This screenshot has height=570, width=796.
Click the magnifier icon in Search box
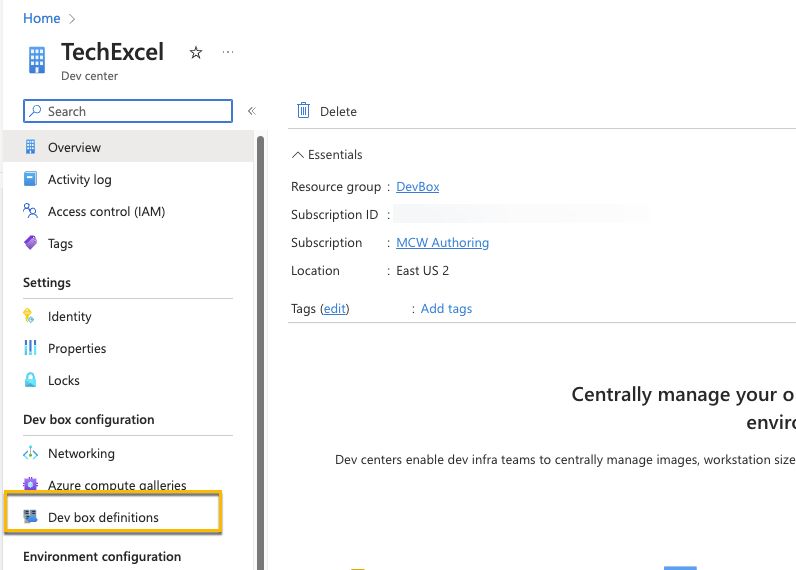pos(35,111)
